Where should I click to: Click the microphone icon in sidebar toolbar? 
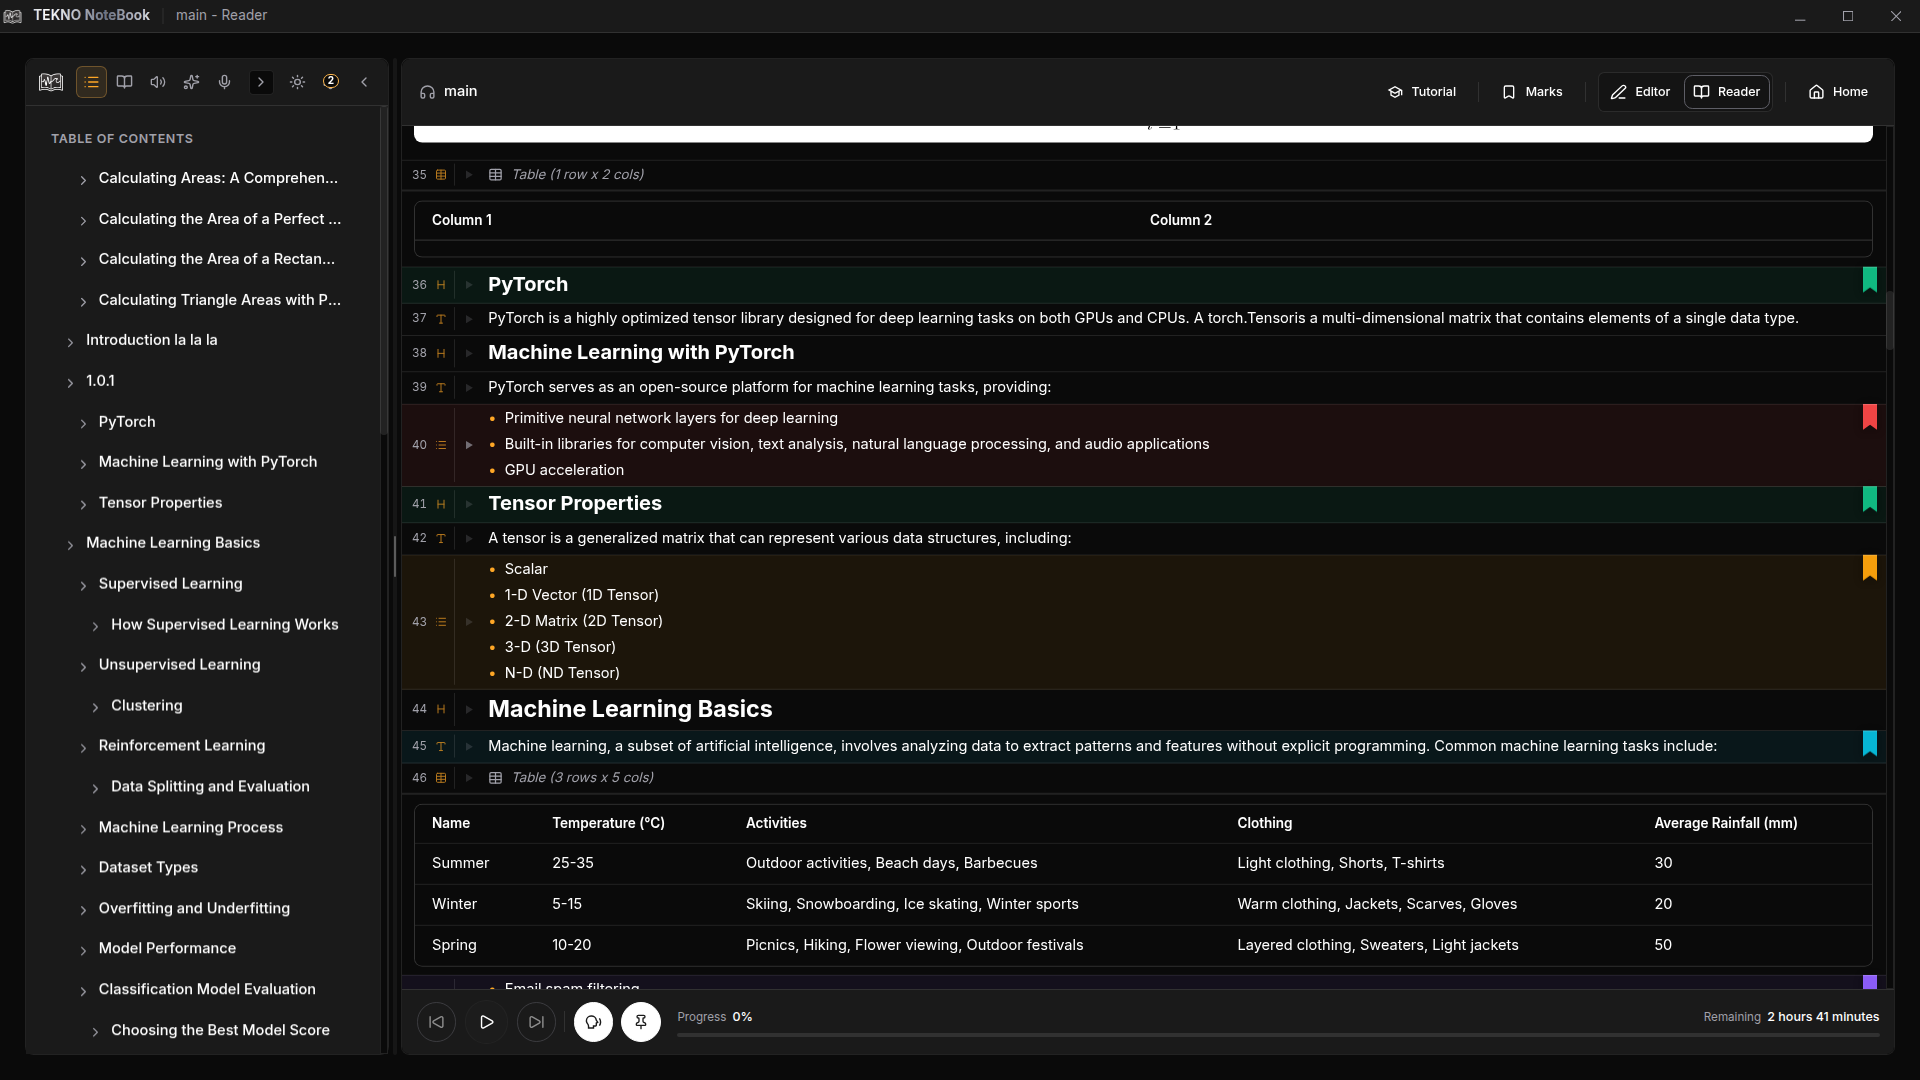(x=225, y=82)
